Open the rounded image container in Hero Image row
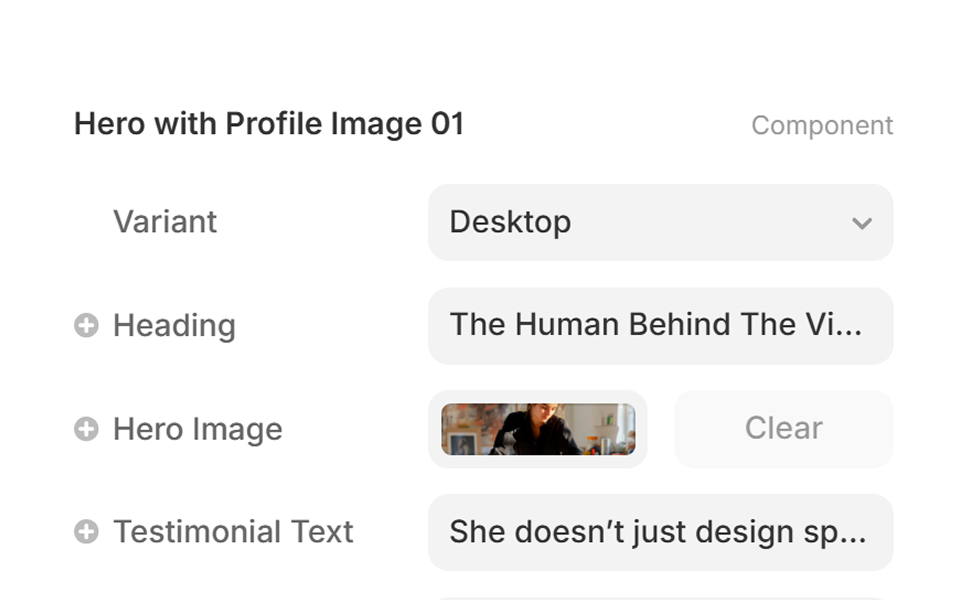The image size is (960, 600). [537, 428]
